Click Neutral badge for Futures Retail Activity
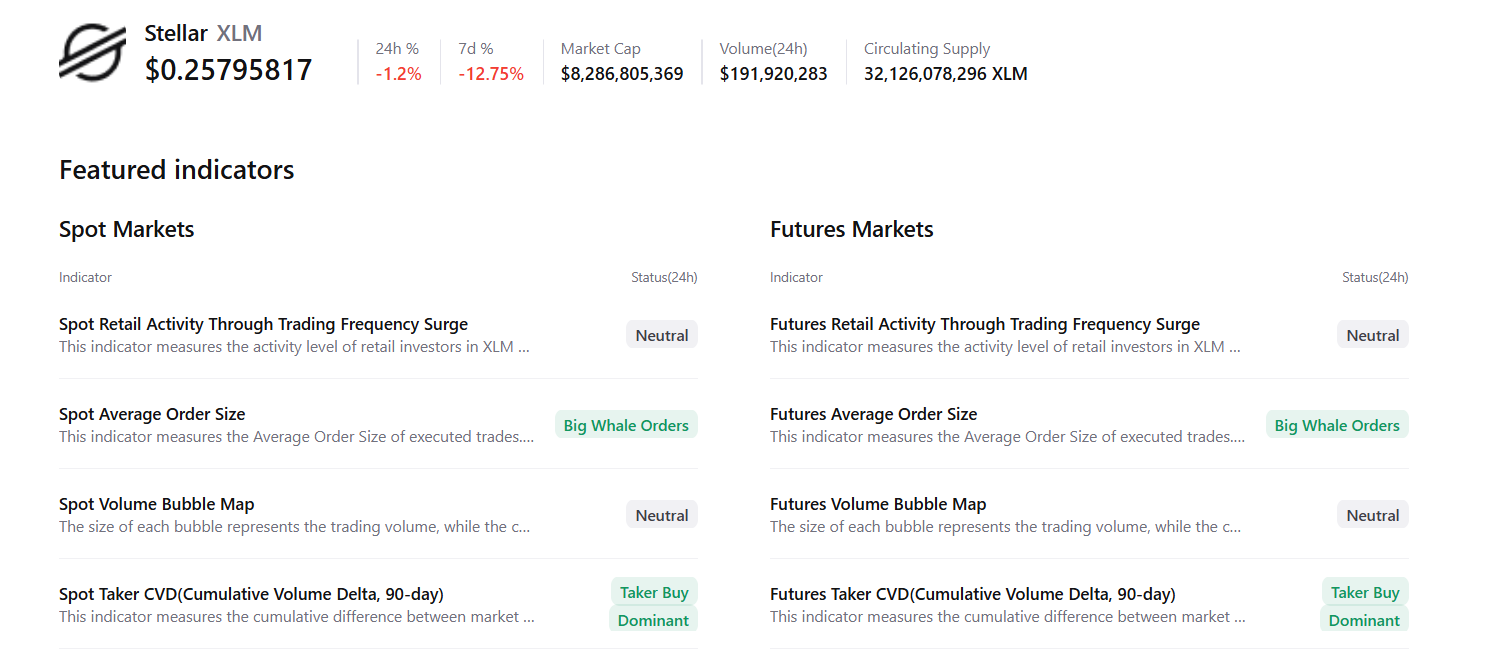 [x=1372, y=335]
